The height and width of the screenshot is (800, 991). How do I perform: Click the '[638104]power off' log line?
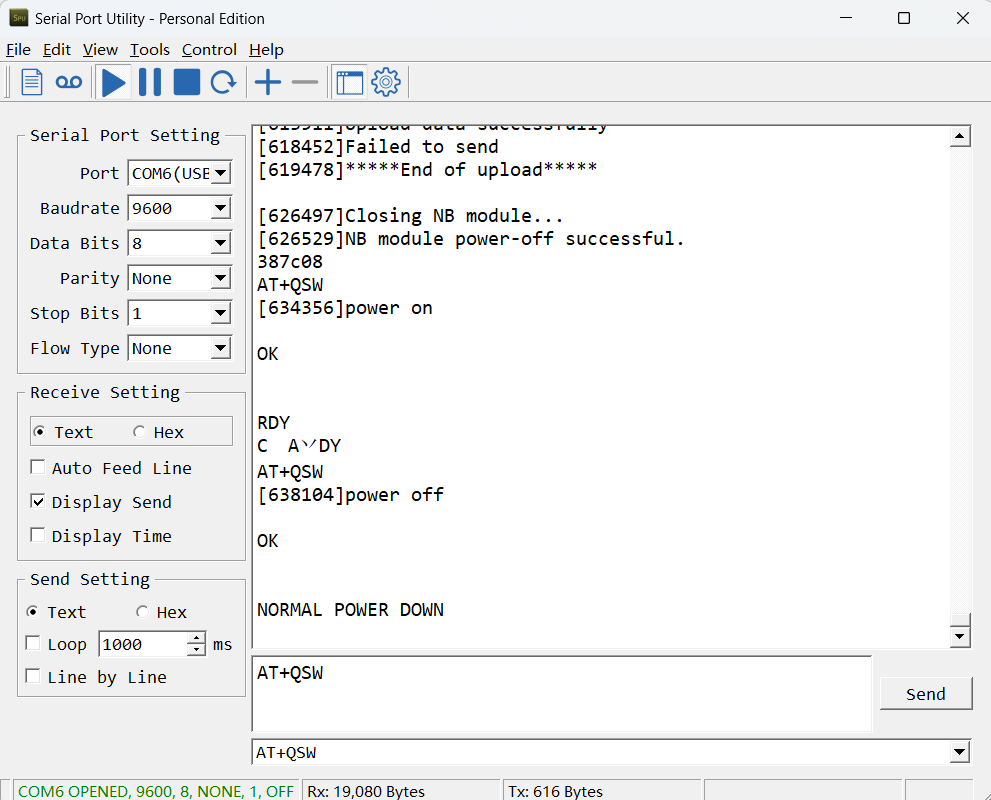click(350, 495)
